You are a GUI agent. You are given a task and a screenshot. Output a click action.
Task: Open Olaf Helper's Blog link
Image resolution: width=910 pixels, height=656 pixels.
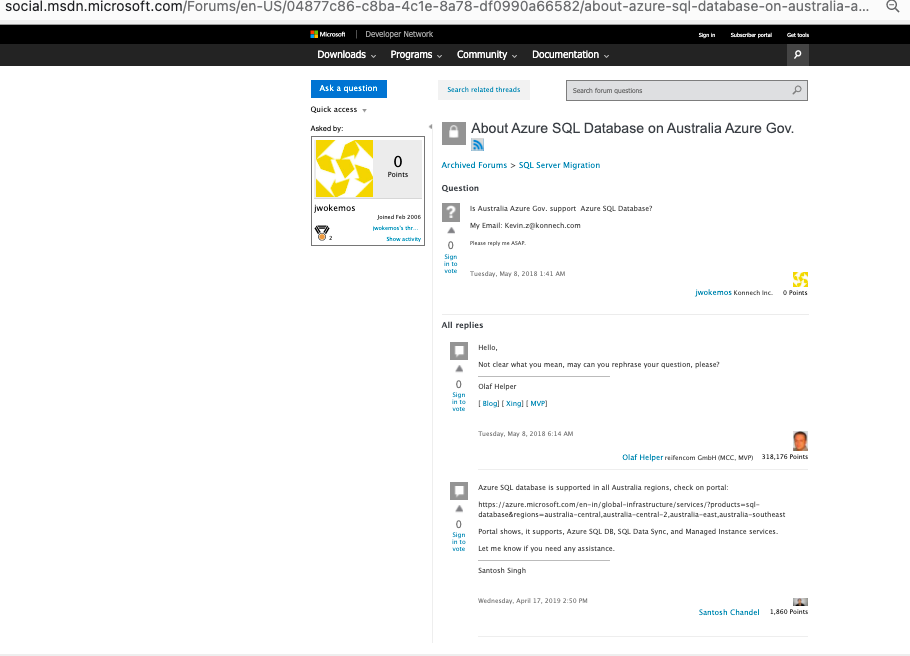(490, 403)
